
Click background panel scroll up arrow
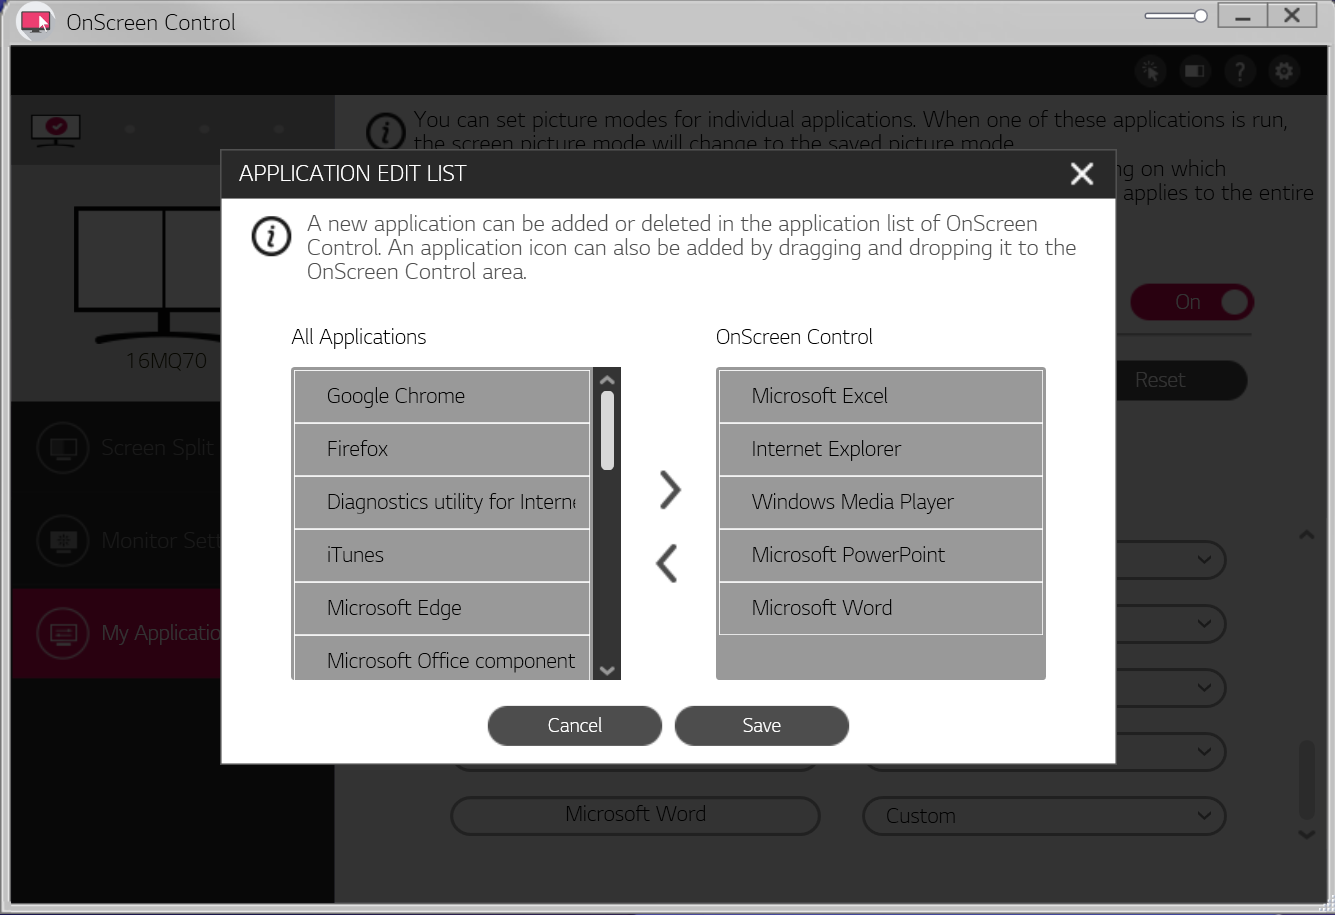(1306, 535)
